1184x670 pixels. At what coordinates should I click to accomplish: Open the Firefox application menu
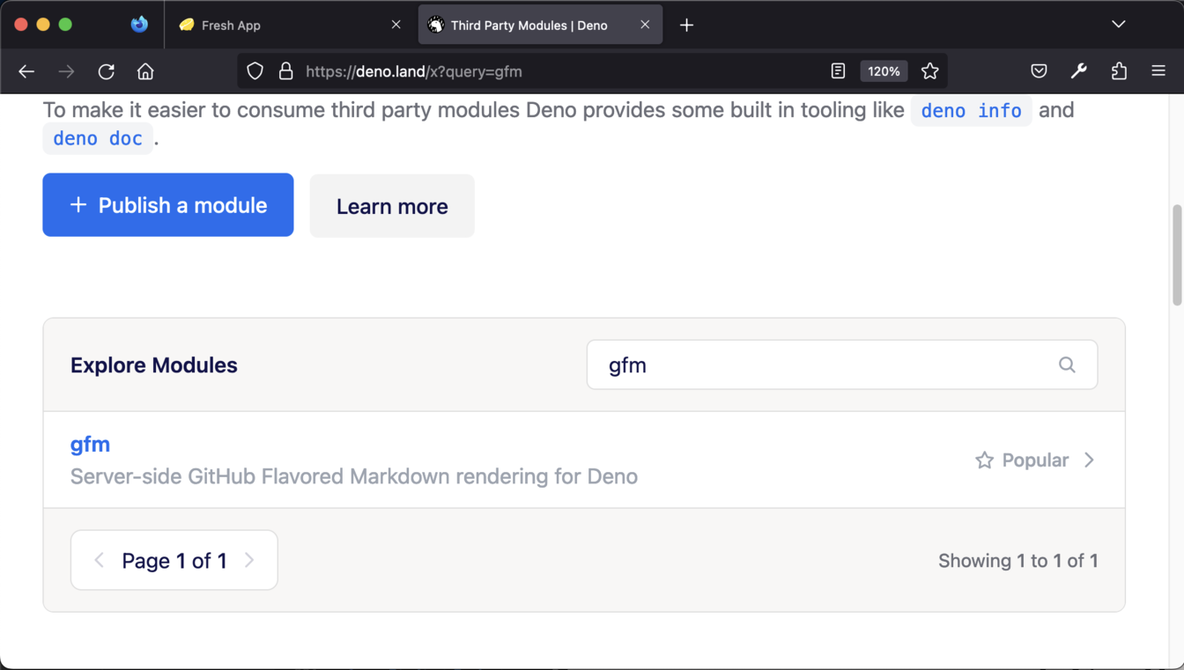point(1158,71)
